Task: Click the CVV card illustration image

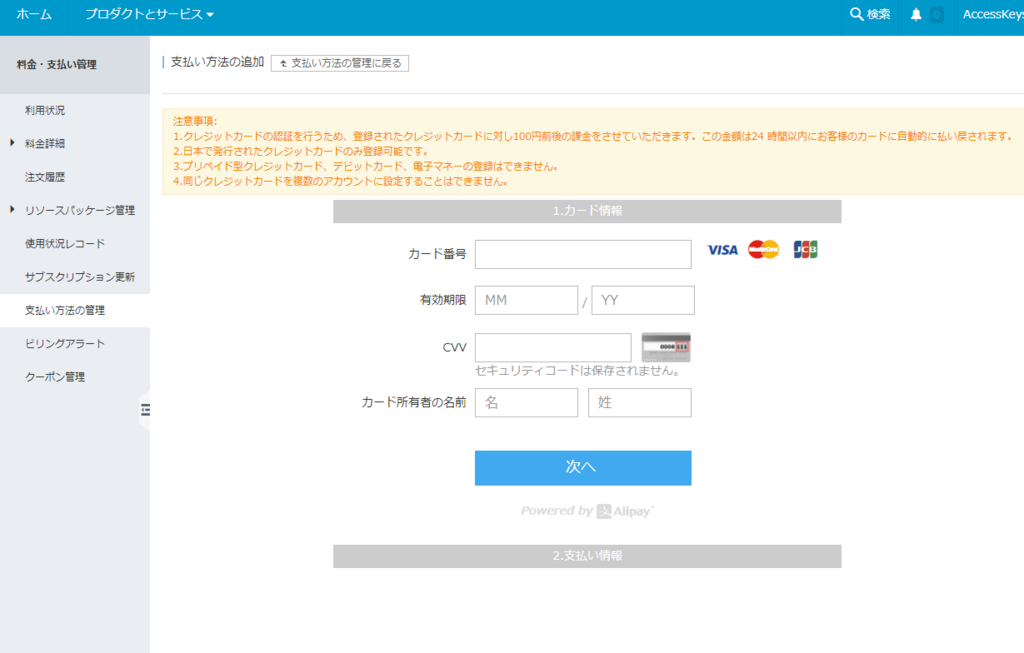Action: pyautogui.click(x=666, y=347)
